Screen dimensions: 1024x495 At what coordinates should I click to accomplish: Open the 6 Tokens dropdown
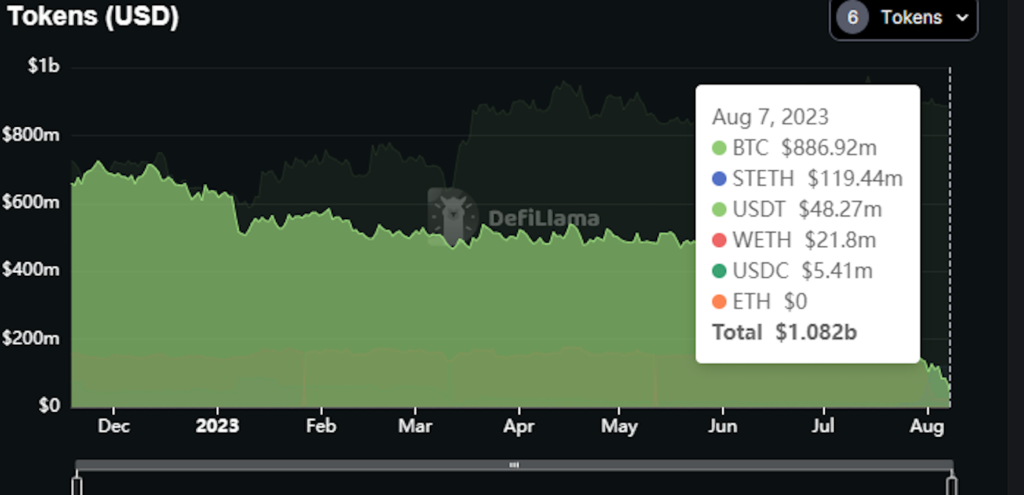[903, 18]
